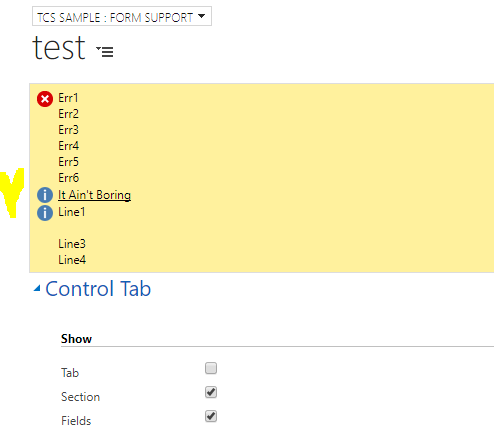The width and height of the screenshot is (494, 443).
Task: Open the record menu icon next to test
Action: pos(105,52)
